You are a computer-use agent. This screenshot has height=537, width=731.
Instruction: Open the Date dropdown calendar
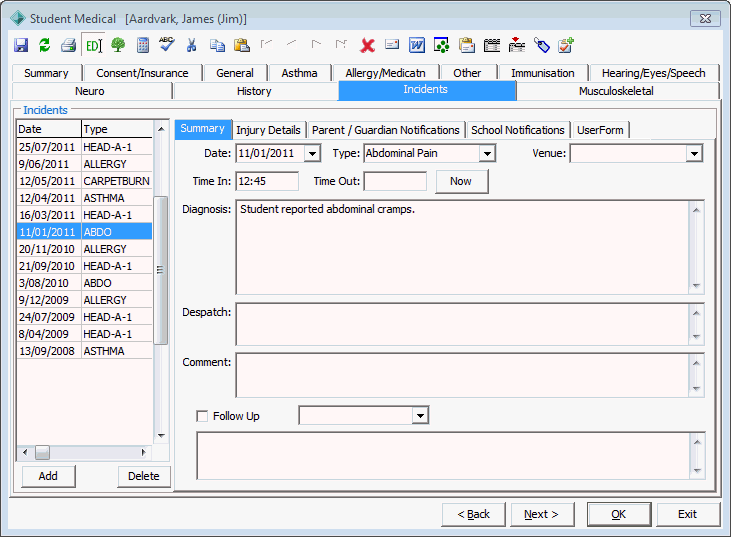tap(312, 153)
